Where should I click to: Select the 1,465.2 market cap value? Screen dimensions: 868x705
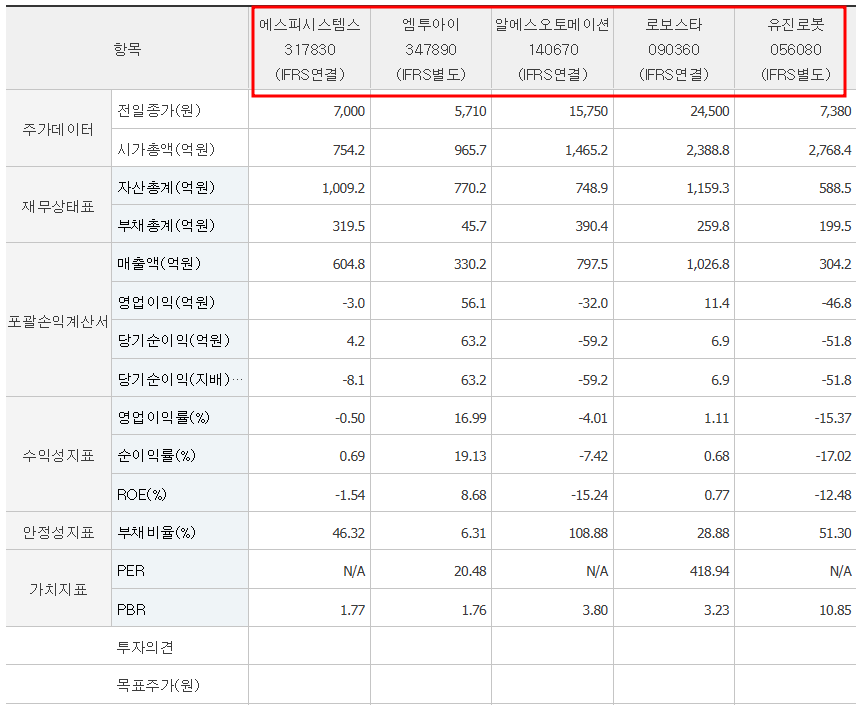[x=586, y=150]
